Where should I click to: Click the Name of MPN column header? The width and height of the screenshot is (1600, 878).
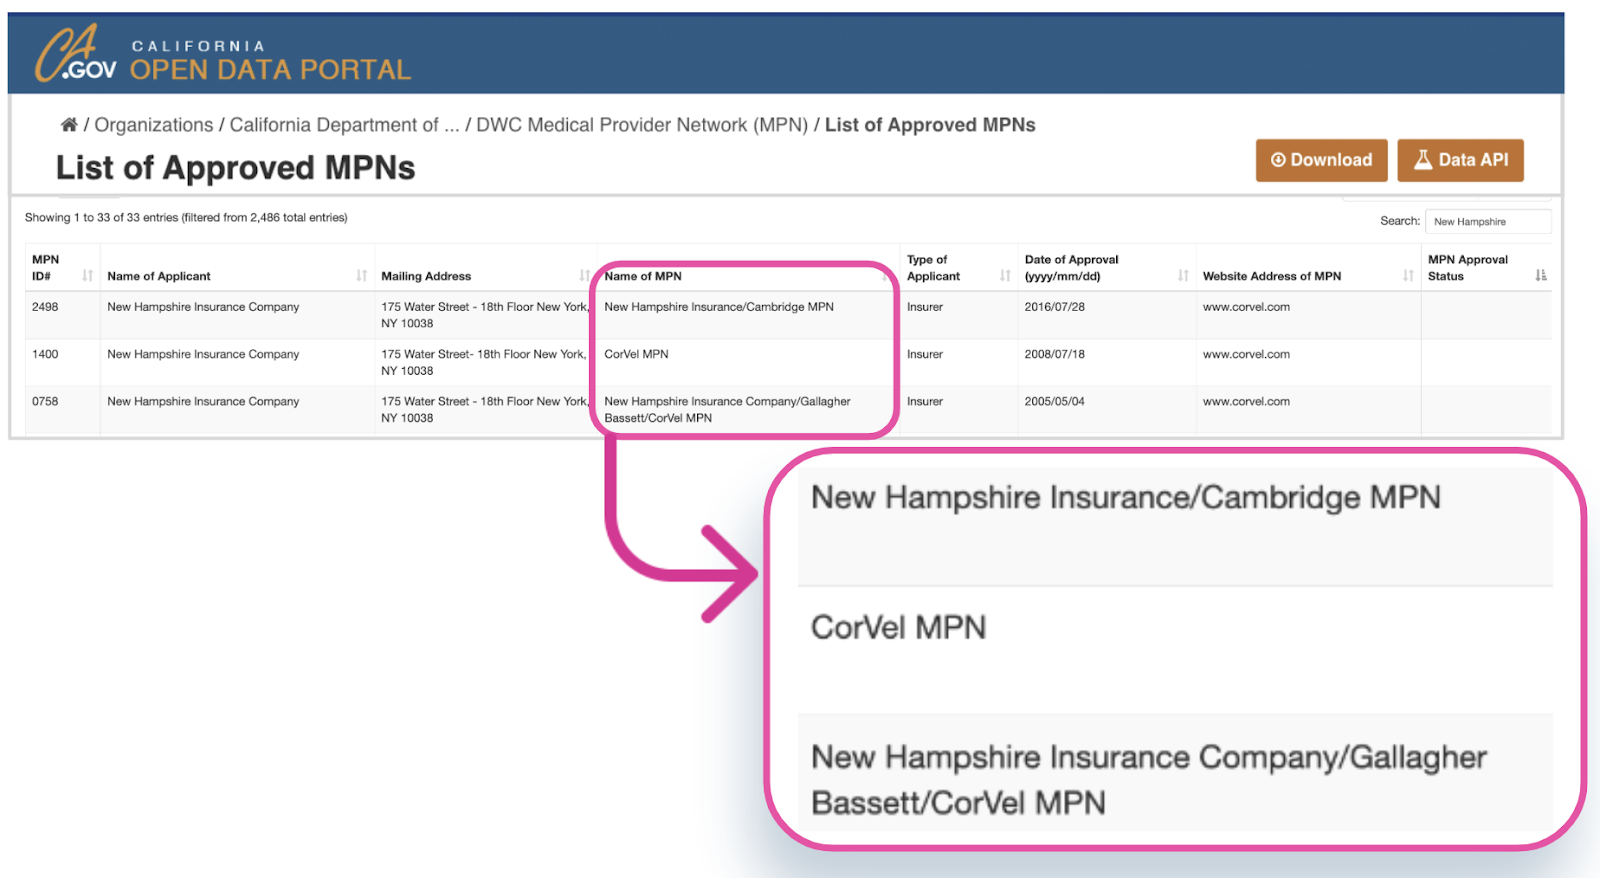pos(643,276)
